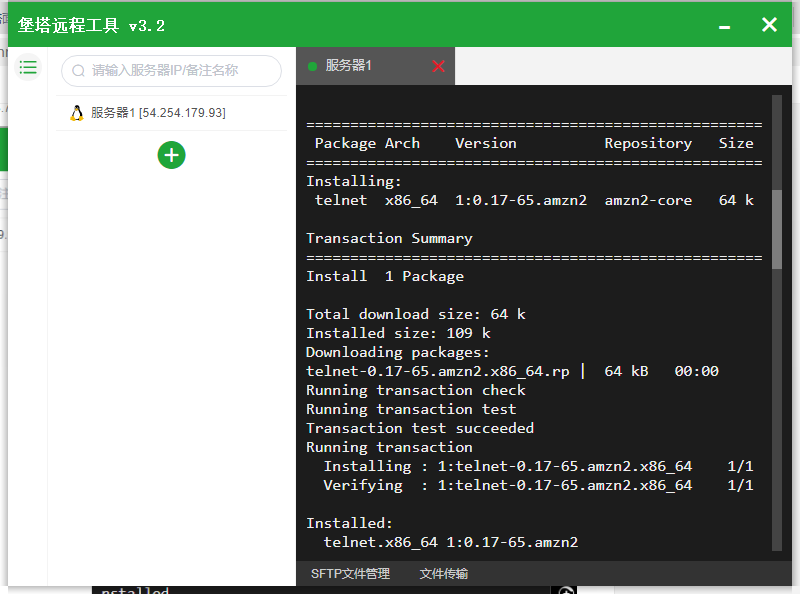This screenshot has height=594, width=800.
Task: Click scrollbar track above the thumb
Action: 777,142
